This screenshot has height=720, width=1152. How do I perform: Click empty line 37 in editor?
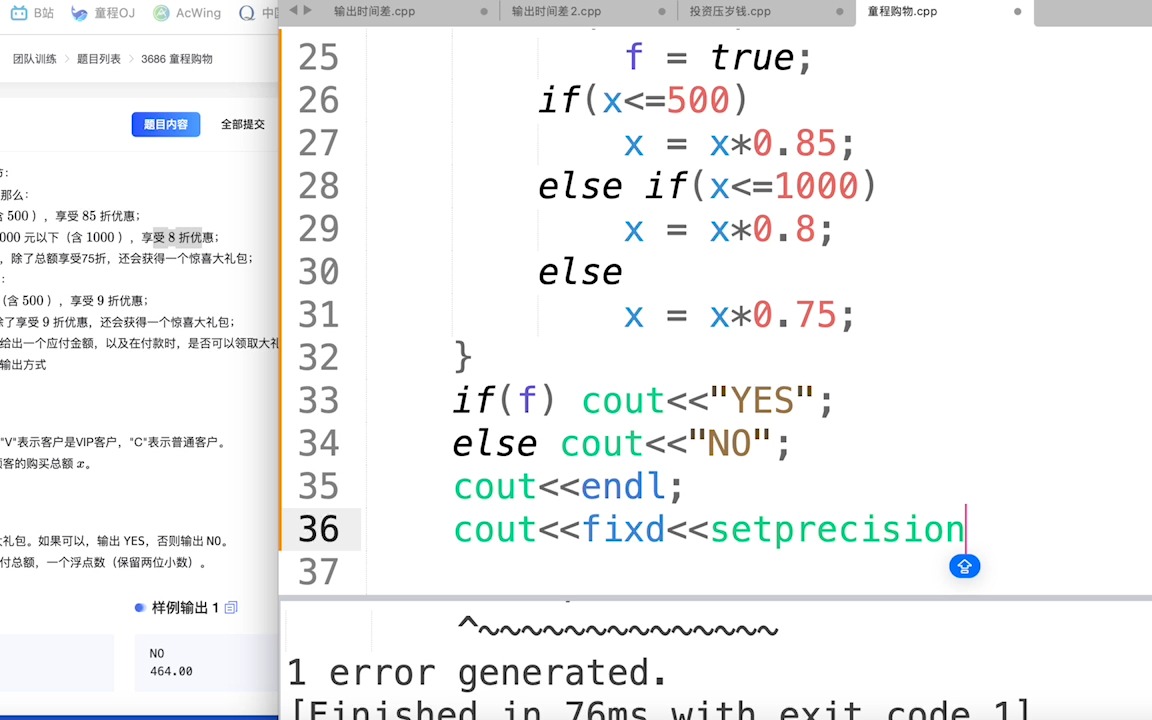pos(757,572)
